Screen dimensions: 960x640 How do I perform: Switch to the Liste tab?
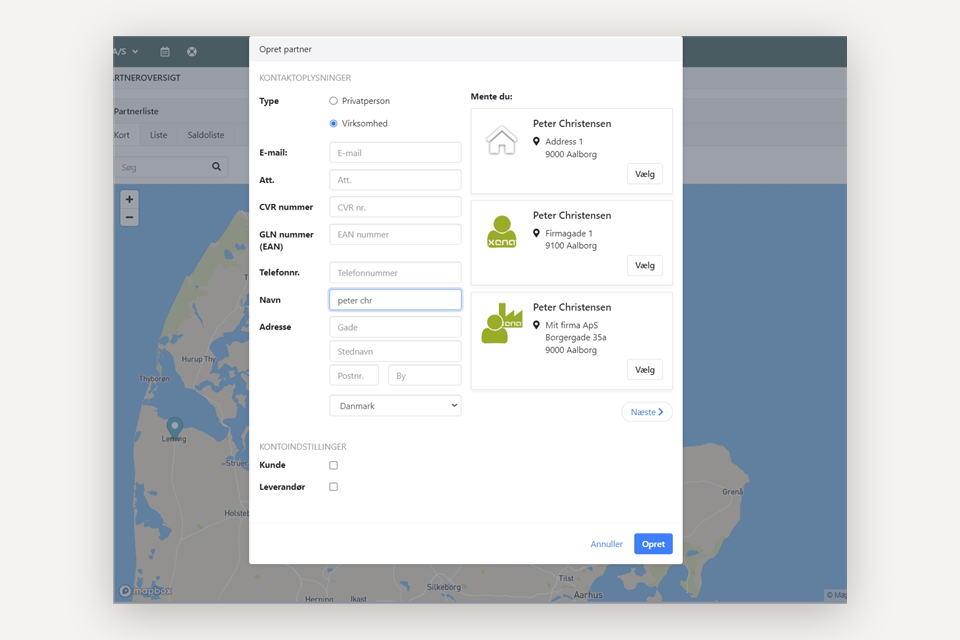click(x=158, y=135)
